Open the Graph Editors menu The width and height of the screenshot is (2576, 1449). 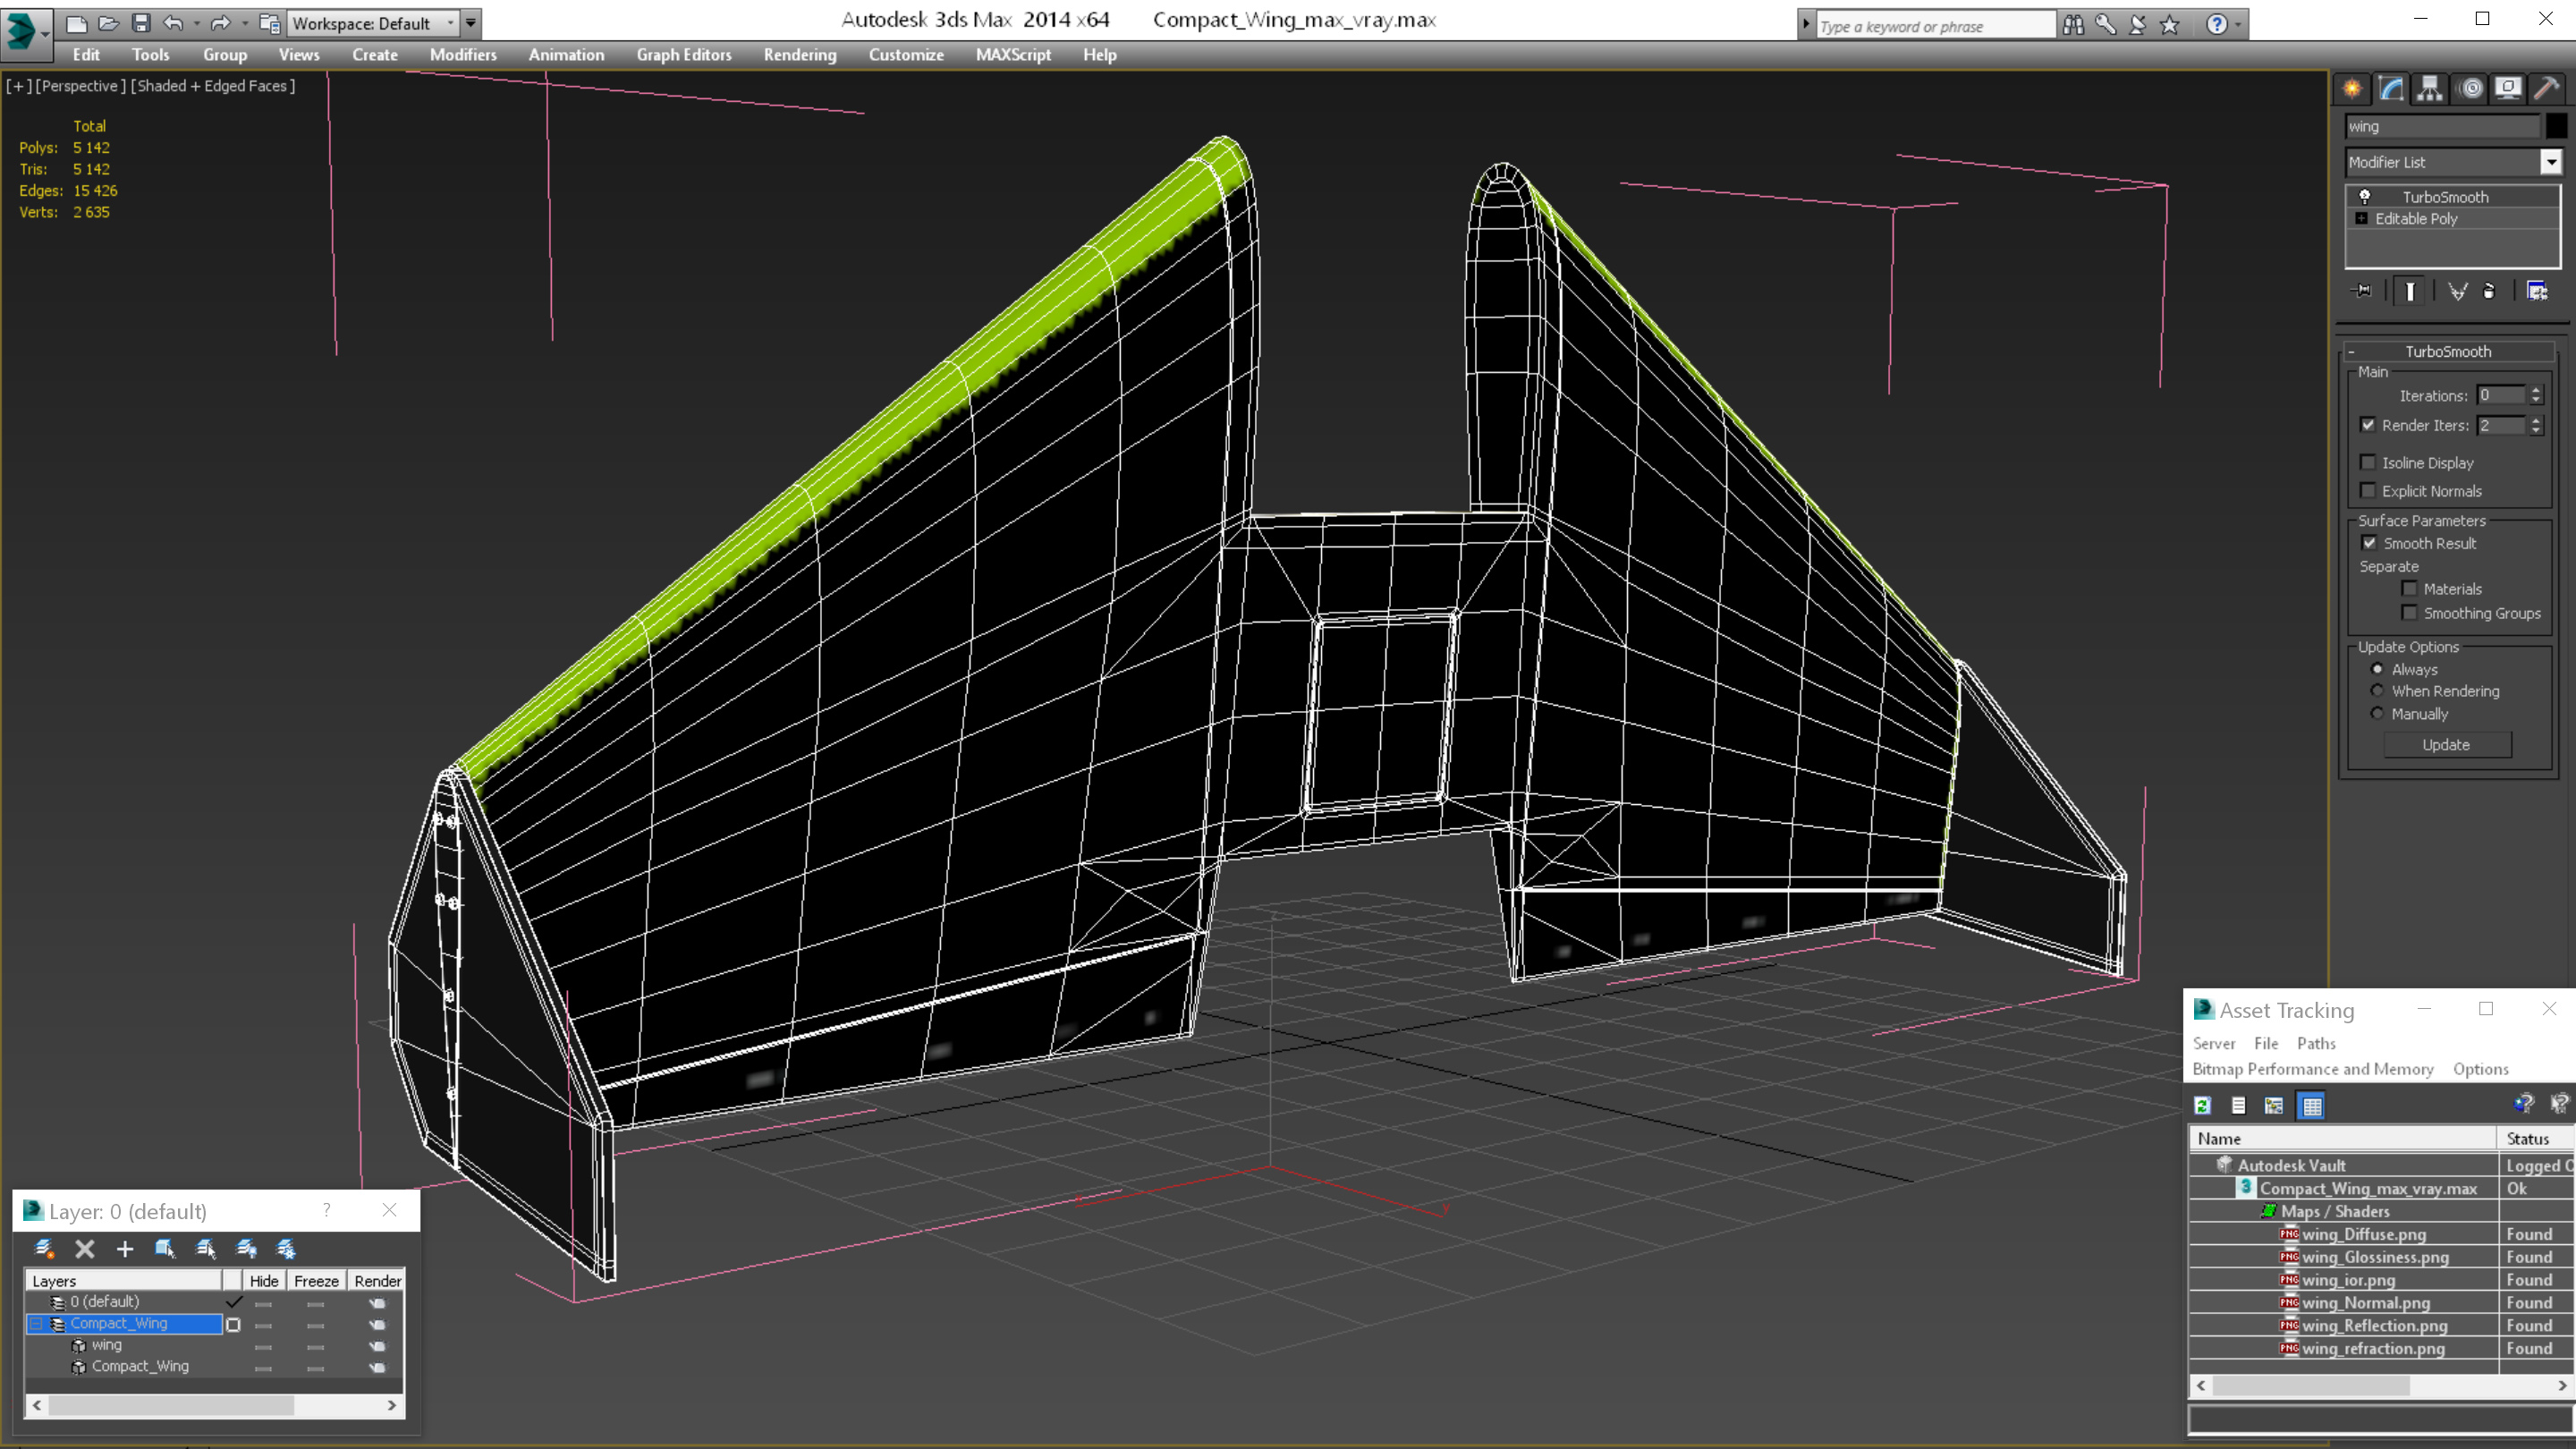[x=683, y=55]
